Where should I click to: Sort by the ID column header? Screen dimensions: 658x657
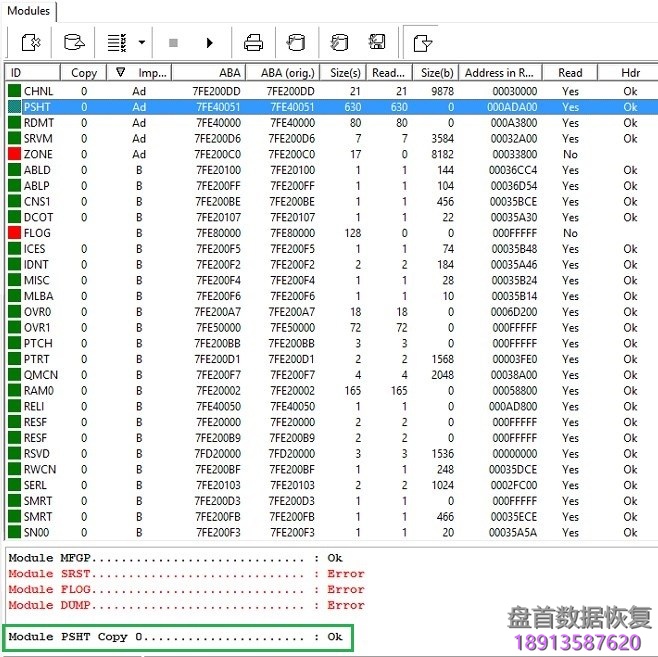click(33, 73)
